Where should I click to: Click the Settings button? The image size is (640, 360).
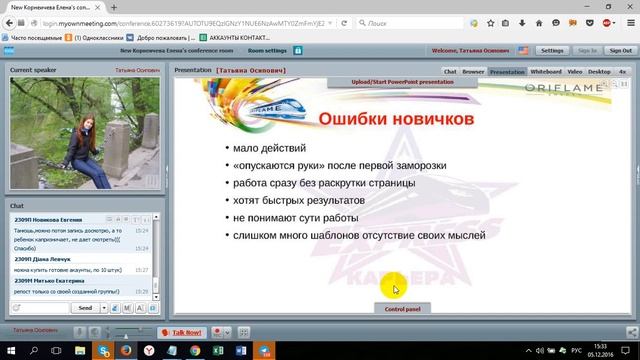coord(552,51)
